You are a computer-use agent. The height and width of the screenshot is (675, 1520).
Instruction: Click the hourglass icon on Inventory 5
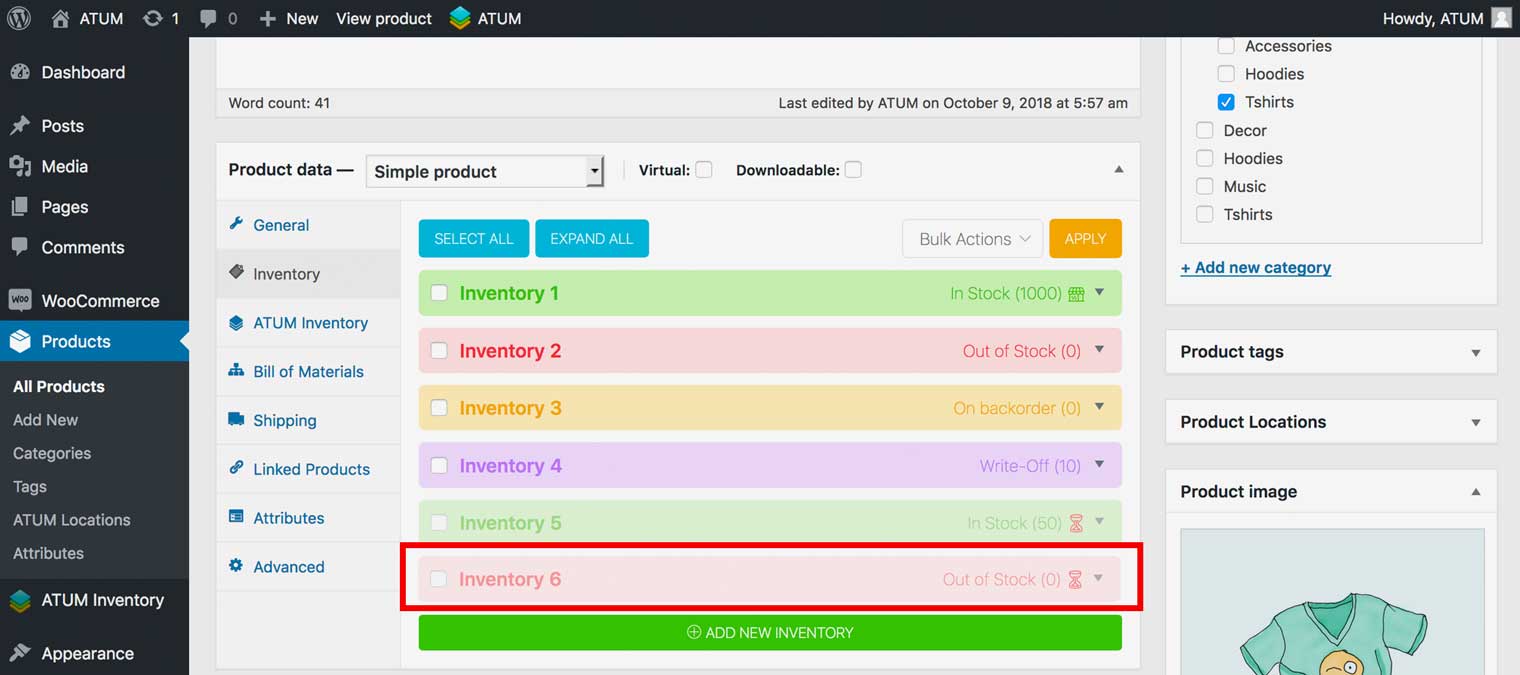point(1076,523)
